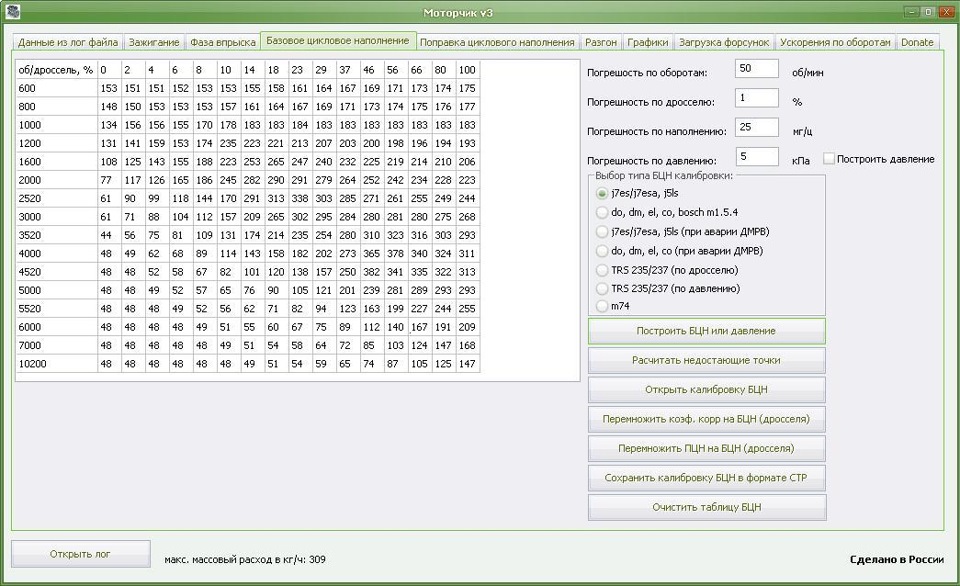Select the do, dm, el, co, bosch m1.5.4 option

point(602,212)
